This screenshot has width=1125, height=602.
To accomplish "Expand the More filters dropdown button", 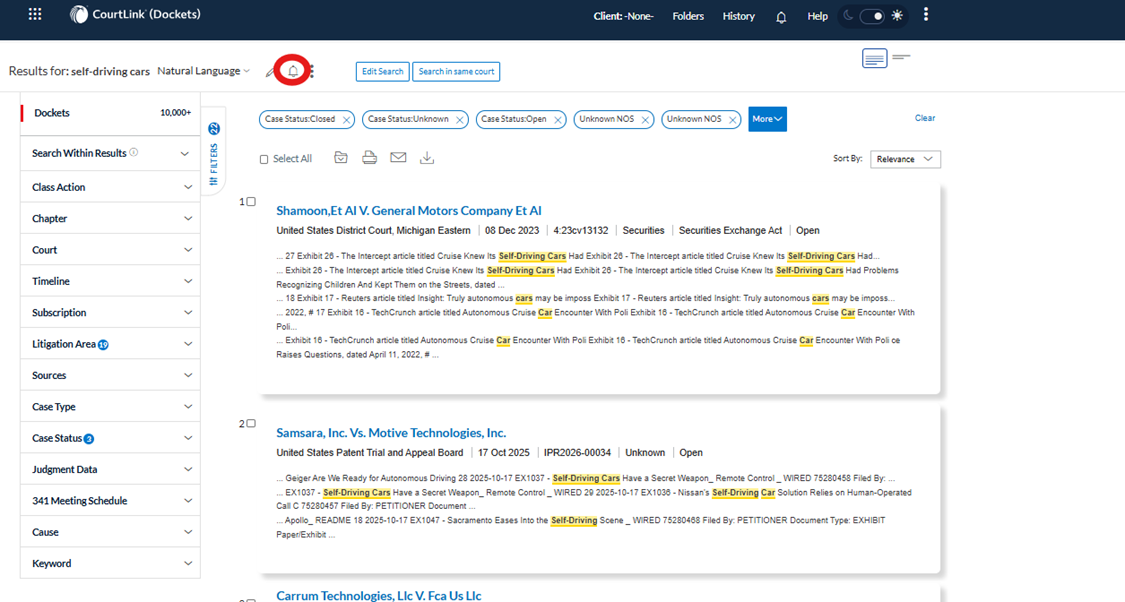I will tap(767, 119).
